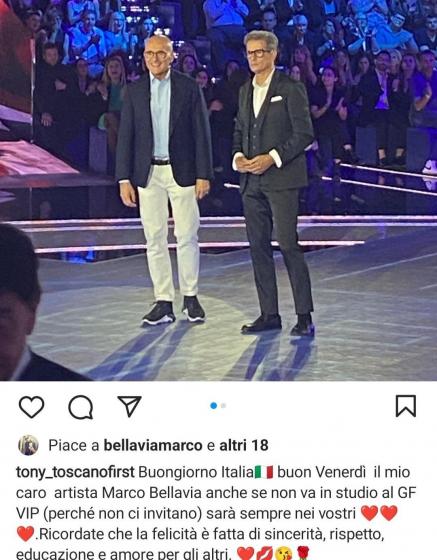The width and height of the screenshot is (437, 560).
Task: Tap the bald man in white pants
Action: click(x=164, y=180)
